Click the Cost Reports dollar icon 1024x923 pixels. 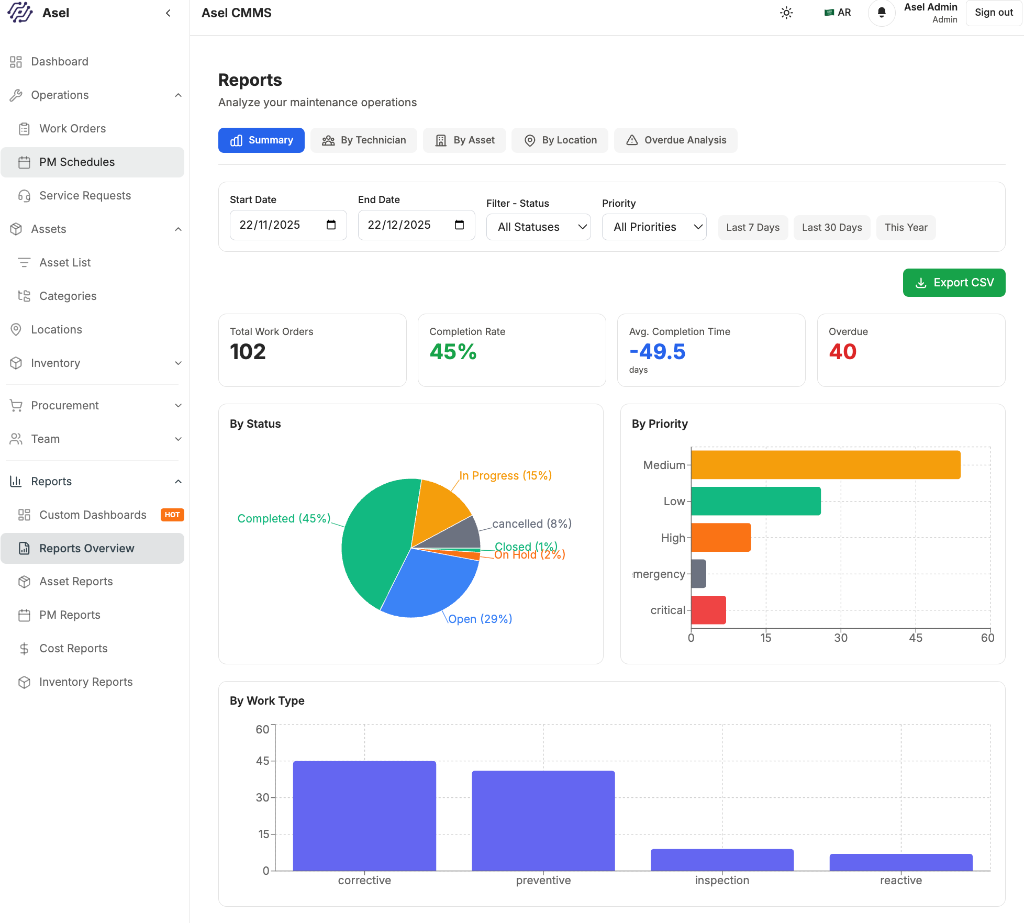point(24,649)
